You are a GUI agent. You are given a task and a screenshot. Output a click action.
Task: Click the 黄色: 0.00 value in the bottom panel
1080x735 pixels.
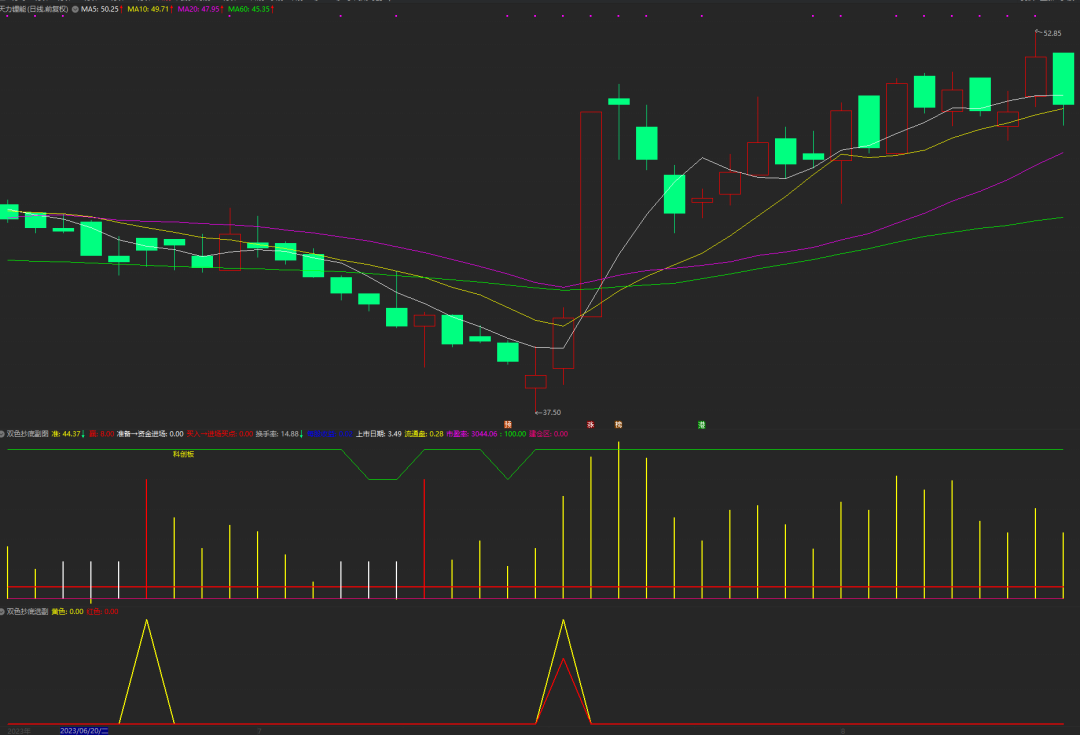click(67, 610)
